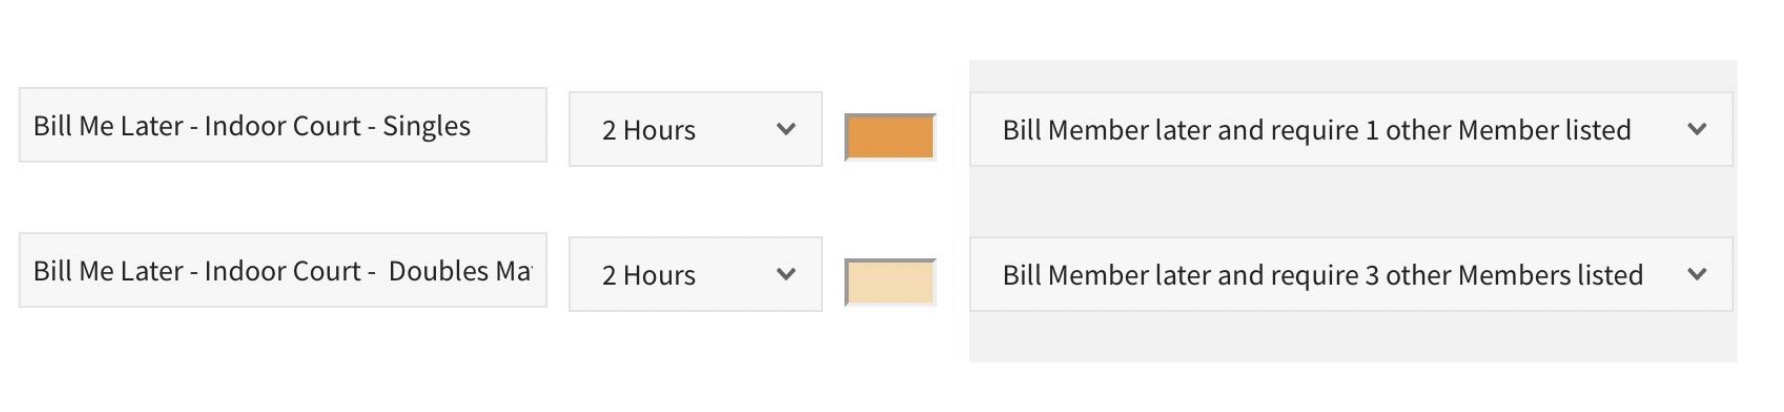The width and height of the screenshot is (1784, 412).
Task: Pick the light beige swatch for Doubles
Action: 889,282
